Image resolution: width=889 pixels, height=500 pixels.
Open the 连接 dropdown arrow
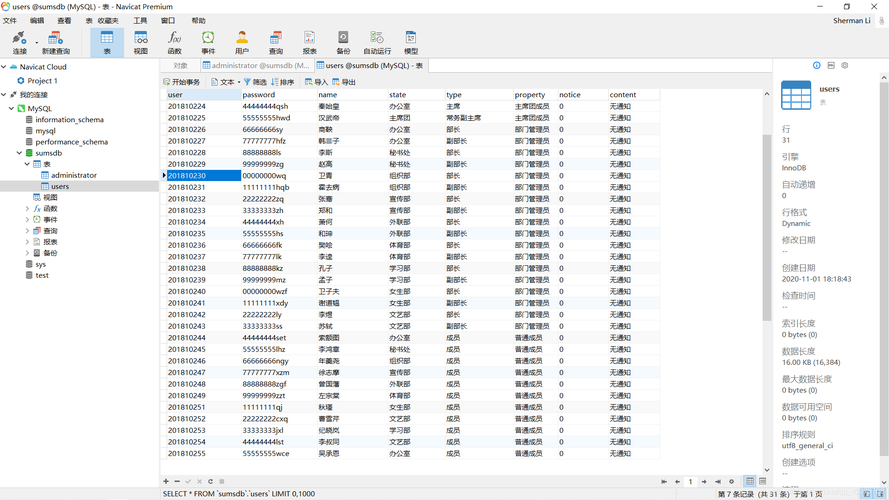click(37, 43)
